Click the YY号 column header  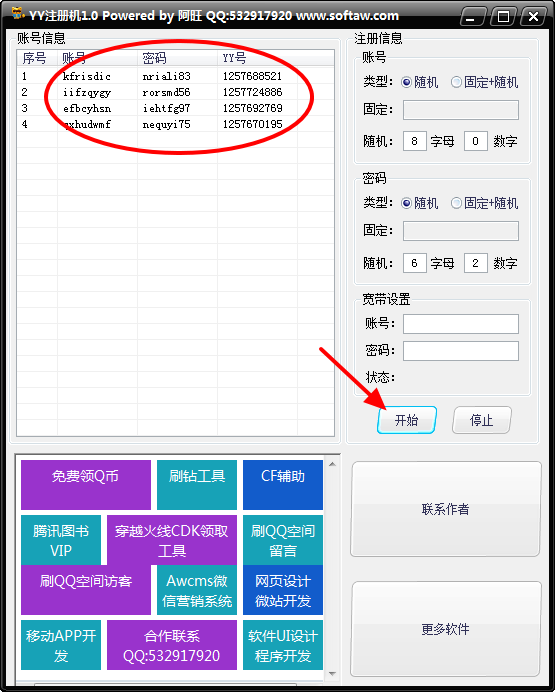point(258,58)
